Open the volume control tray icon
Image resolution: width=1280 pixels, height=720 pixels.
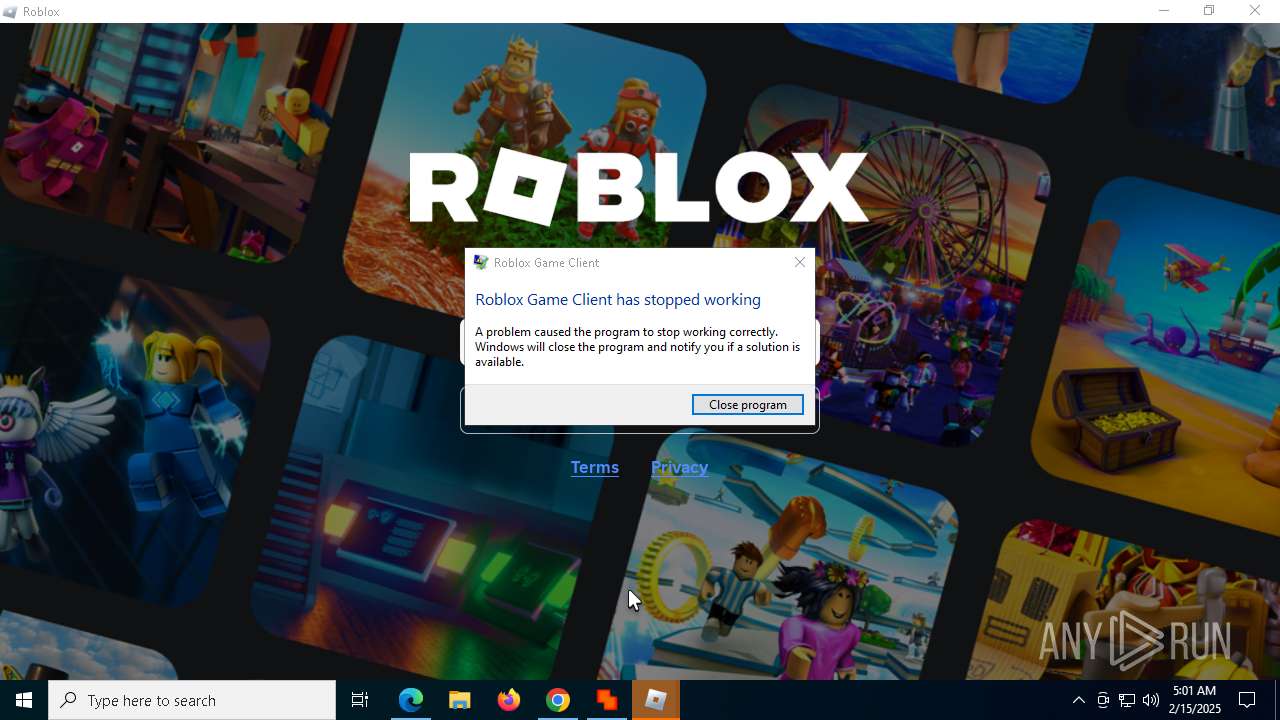1151,700
